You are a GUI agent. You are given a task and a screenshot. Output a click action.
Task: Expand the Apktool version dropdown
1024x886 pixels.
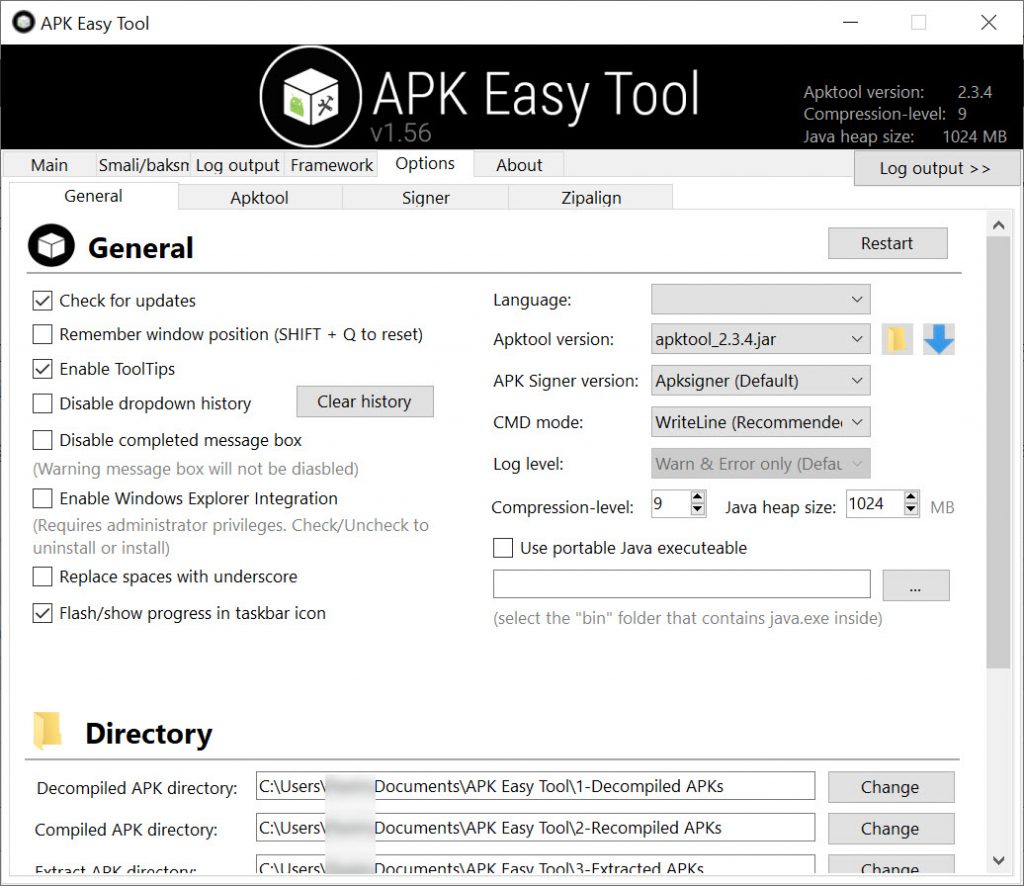[x=760, y=339]
